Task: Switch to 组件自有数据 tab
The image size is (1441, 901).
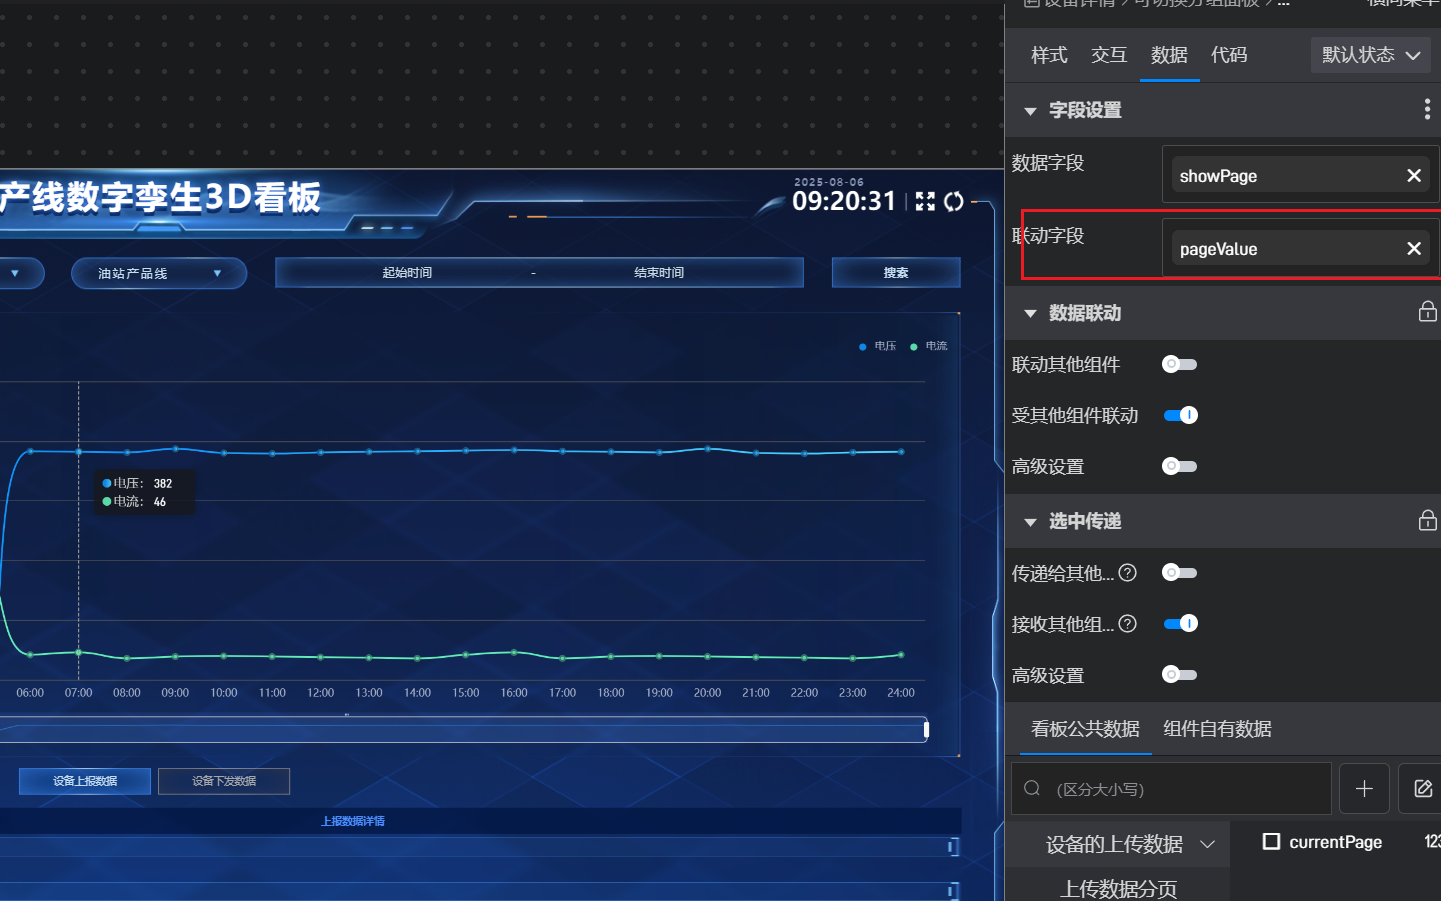Action: 1217,729
